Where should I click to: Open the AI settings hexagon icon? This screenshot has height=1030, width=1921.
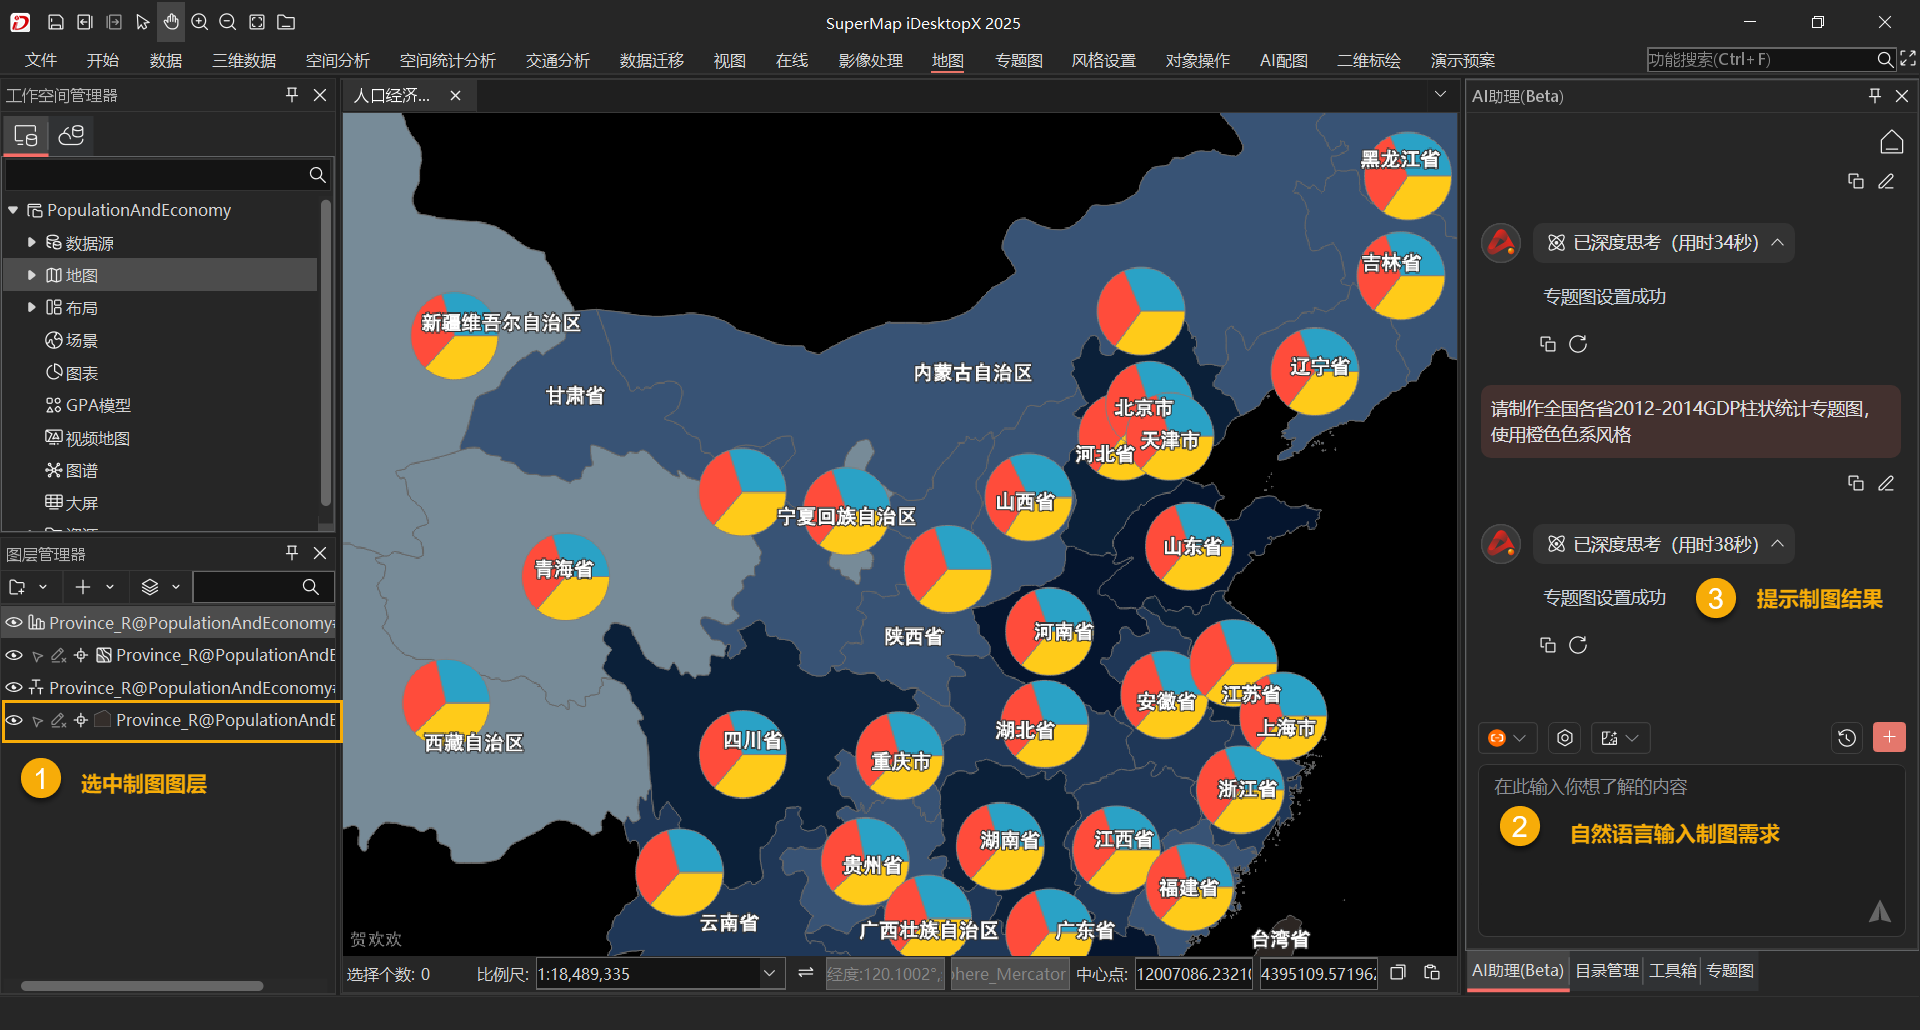click(x=1565, y=738)
